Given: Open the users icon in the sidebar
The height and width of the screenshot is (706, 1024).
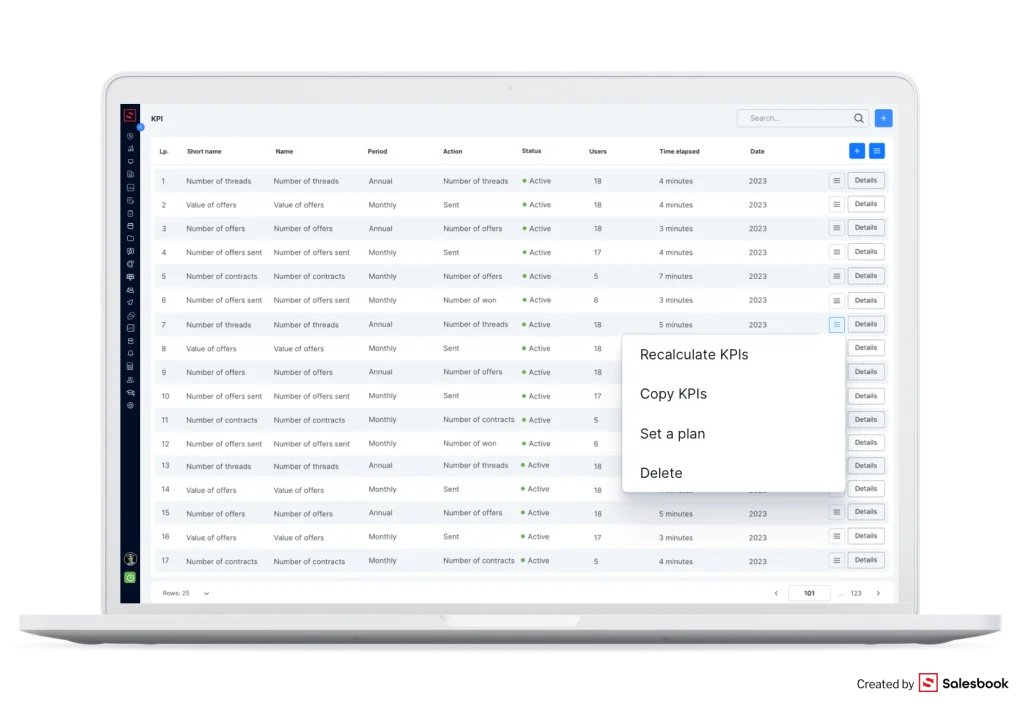Looking at the screenshot, I should point(131,379).
